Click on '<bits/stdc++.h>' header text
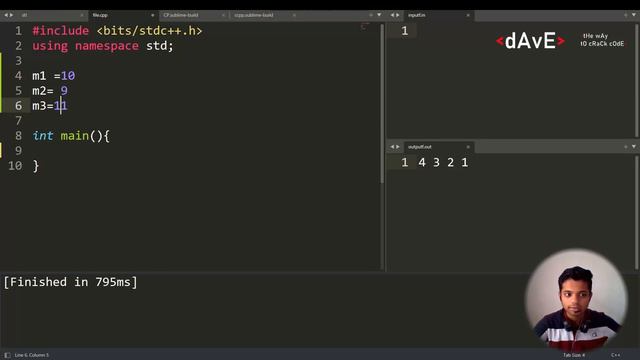The width and height of the screenshot is (640, 360). 149,31
